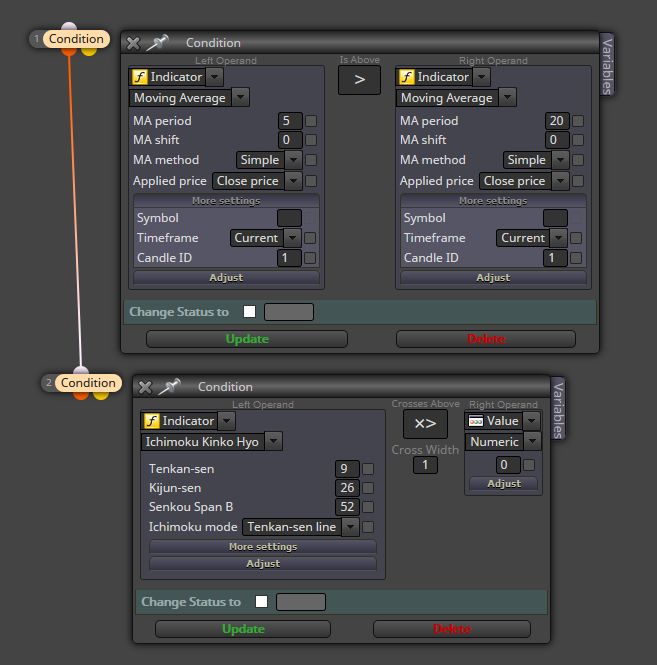Click the right MA period field showing 20
This screenshot has width=657, height=665.
[x=557, y=121]
